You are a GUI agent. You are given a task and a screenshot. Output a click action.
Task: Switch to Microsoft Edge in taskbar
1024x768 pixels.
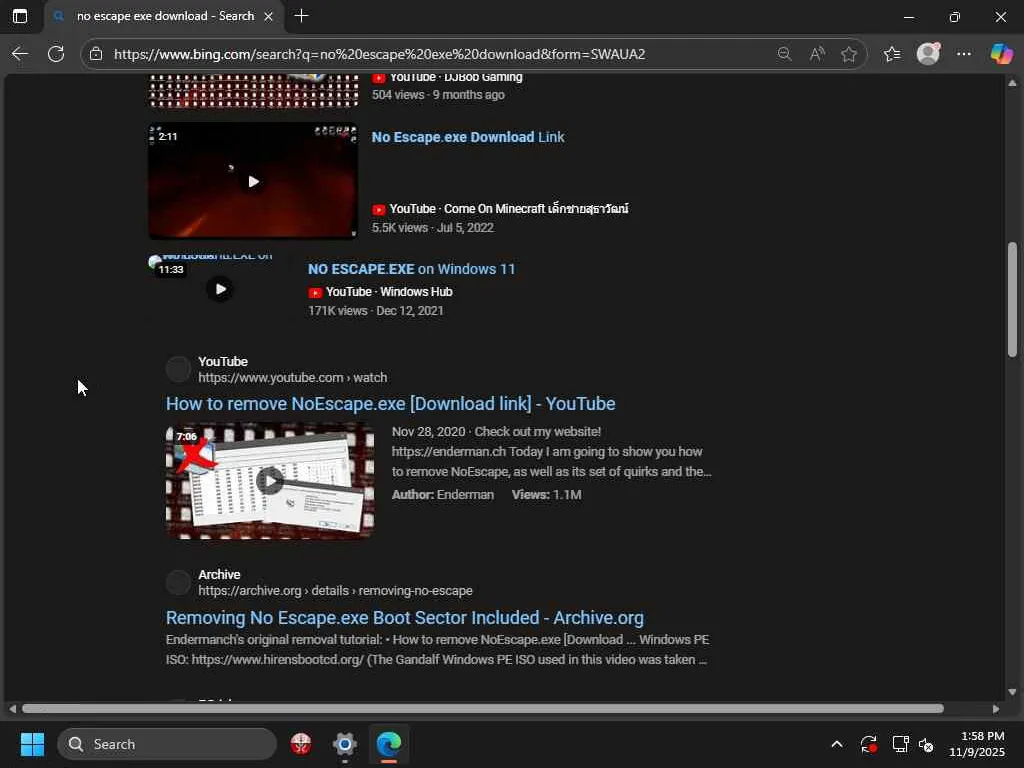click(x=389, y=744)
